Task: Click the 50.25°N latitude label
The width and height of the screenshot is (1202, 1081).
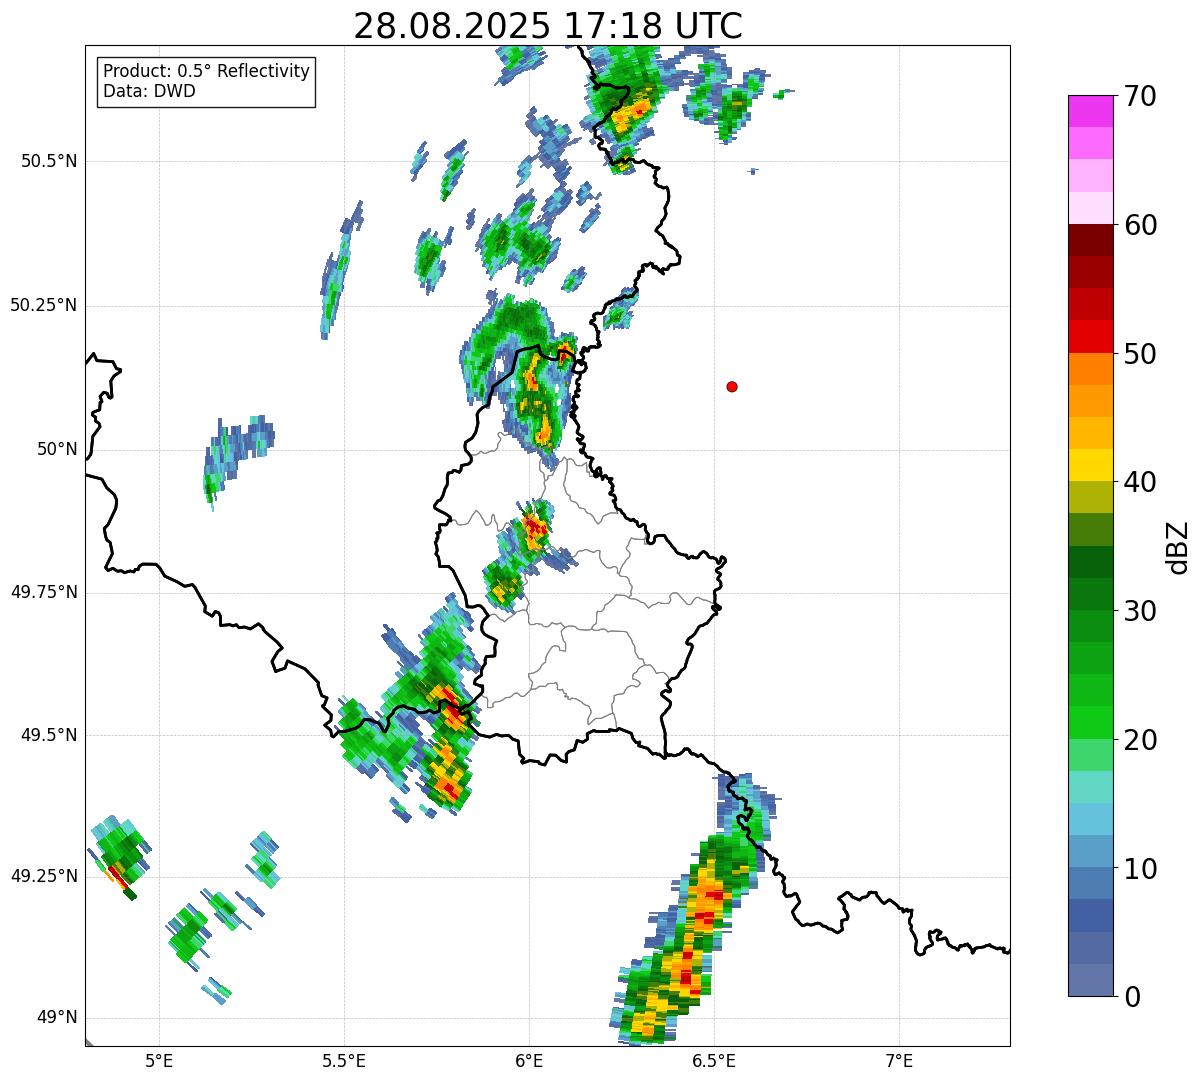Action: (43, 305)
